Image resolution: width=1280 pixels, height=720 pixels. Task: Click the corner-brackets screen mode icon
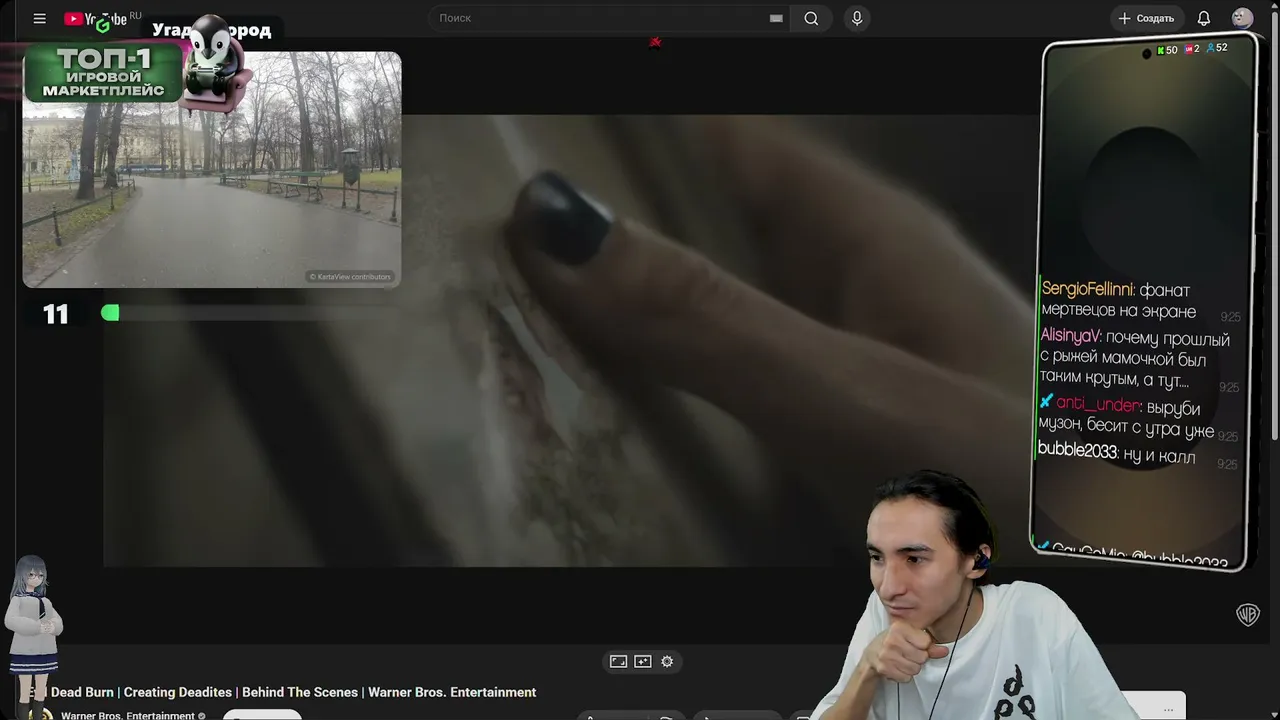(618, 661)
